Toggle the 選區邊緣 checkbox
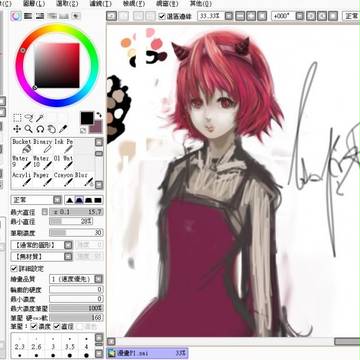 point(162,16)
